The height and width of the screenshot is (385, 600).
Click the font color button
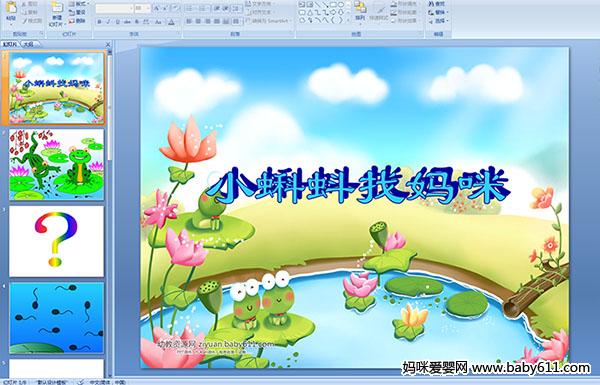click(171, 22)
